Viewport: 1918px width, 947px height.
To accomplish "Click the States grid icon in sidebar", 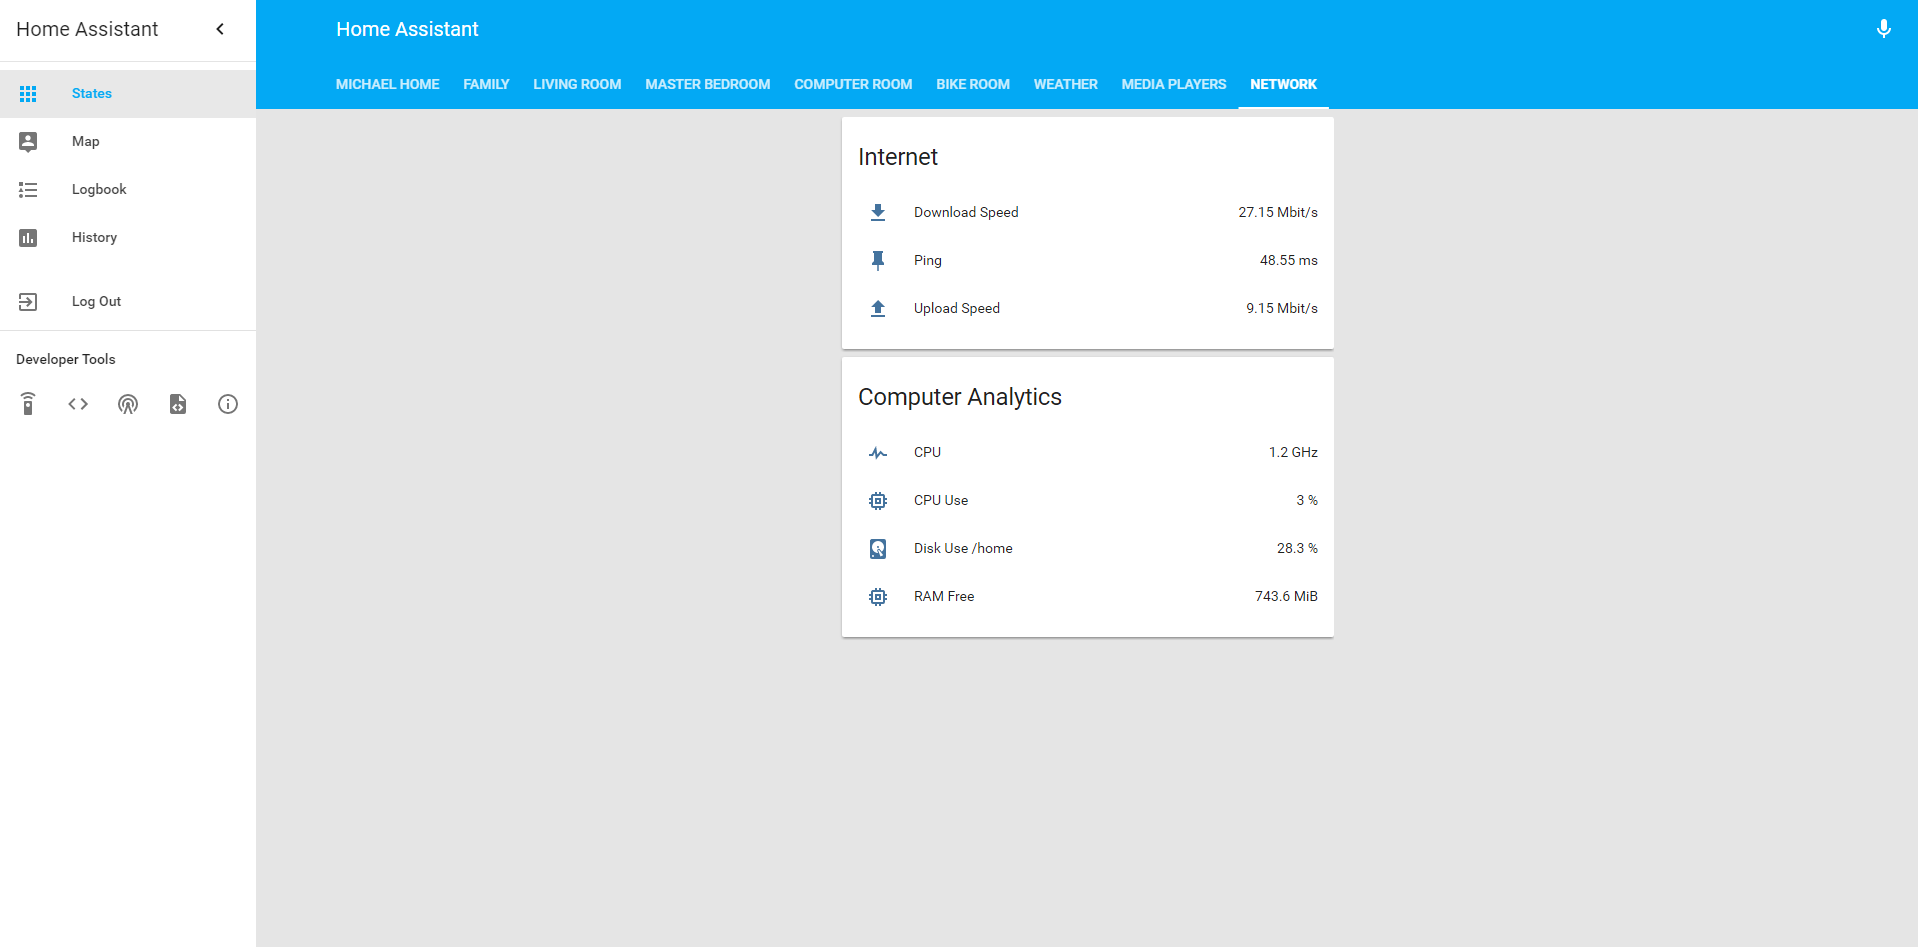I will coord(28,94).
